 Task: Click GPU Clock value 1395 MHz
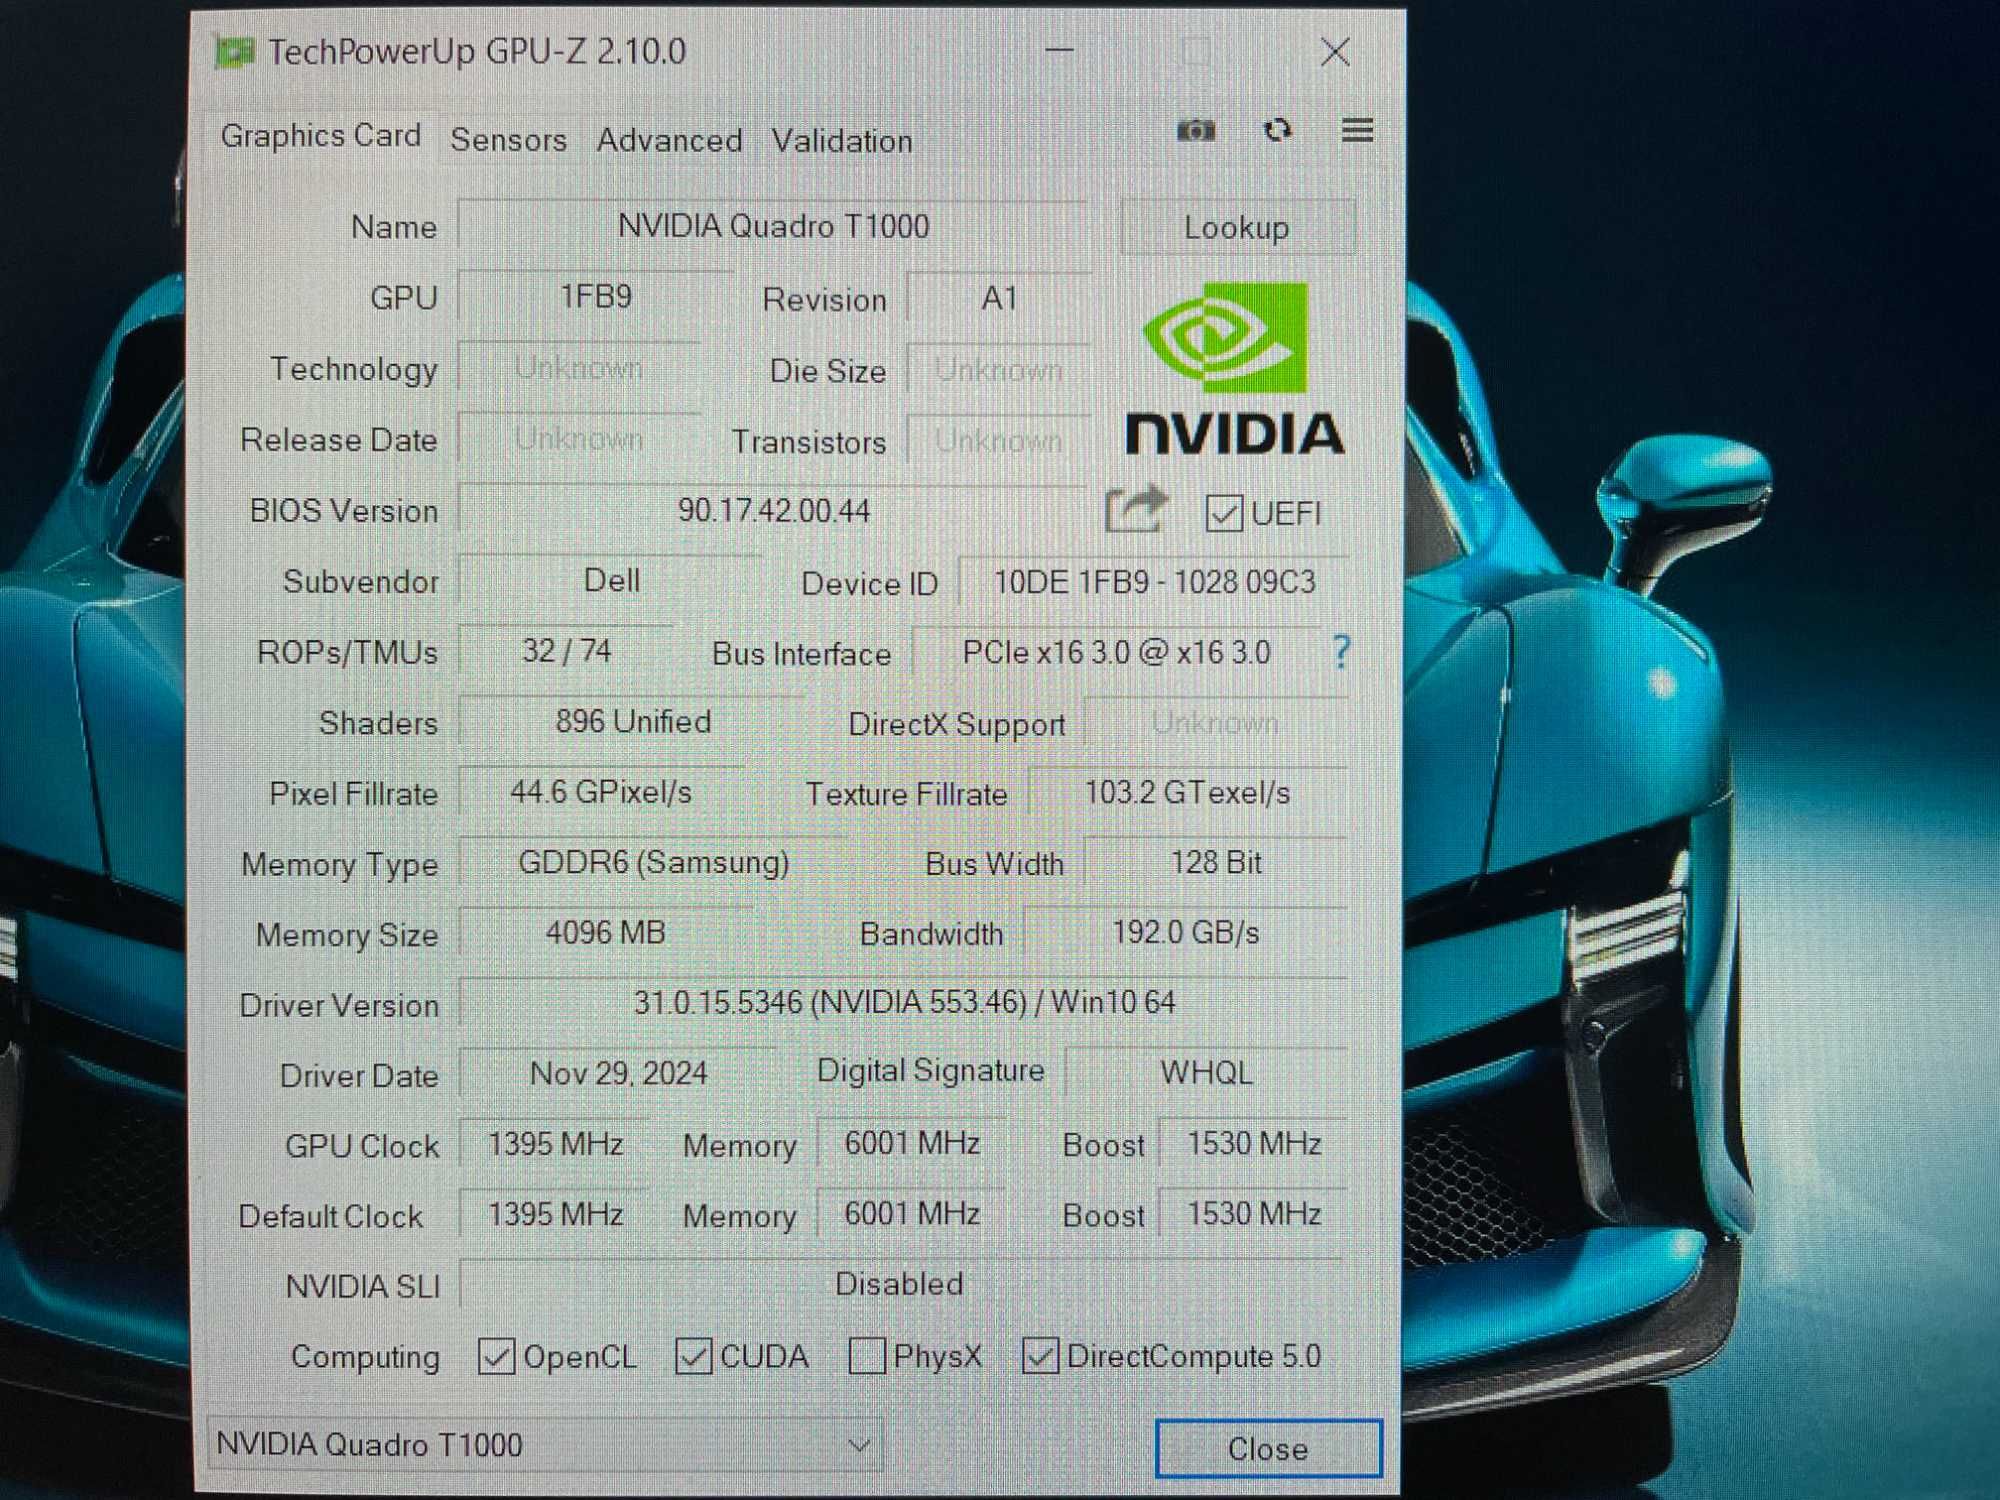pos(555,1143)
